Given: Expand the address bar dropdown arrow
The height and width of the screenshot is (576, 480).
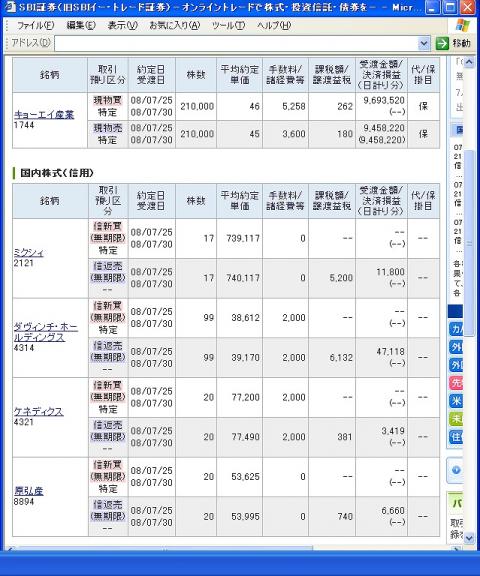Looking at the screenshot, I should (x=424, y=44).
